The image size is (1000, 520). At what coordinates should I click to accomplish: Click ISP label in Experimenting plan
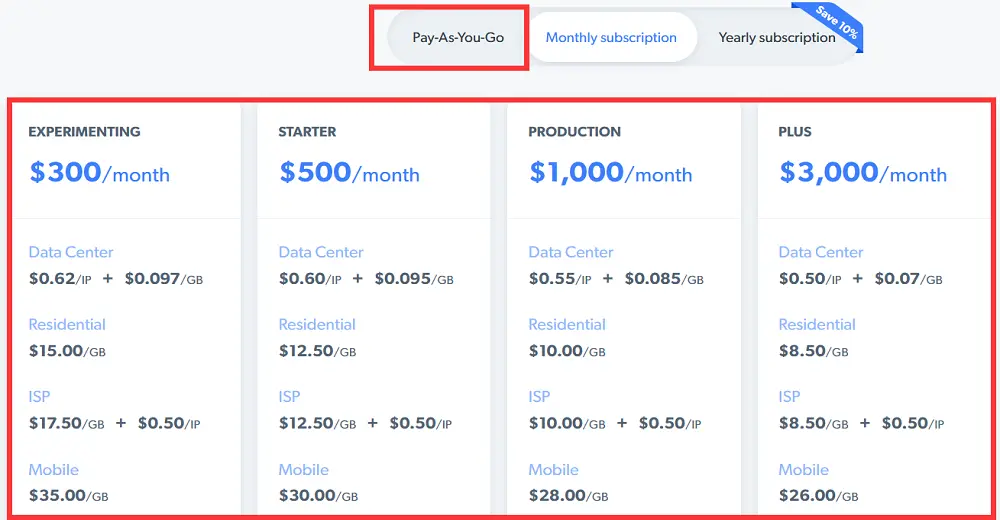[x=39, y=396]
